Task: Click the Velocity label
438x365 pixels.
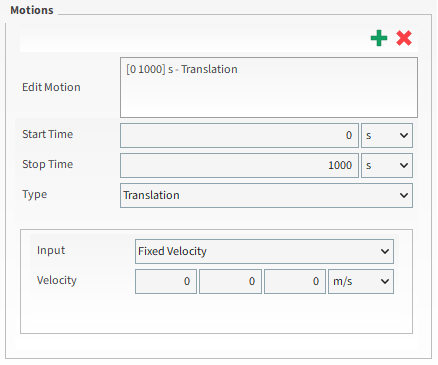Action: tap(57, 280)
